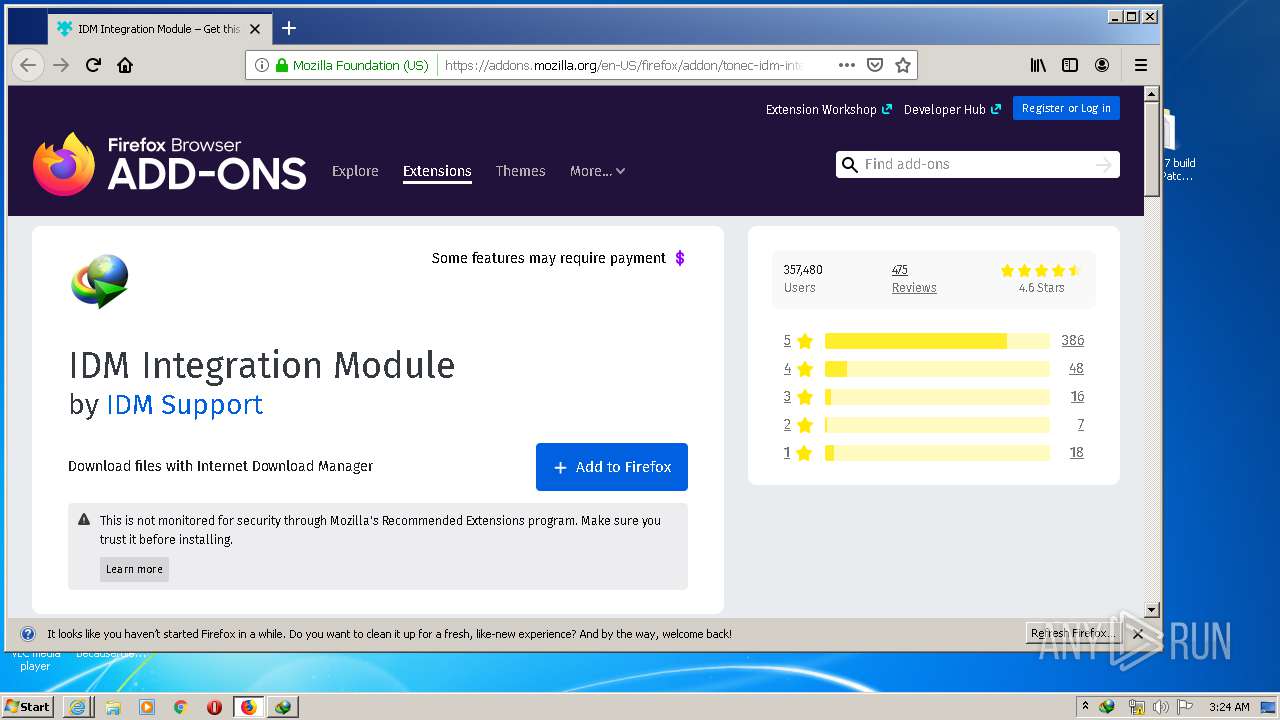The height and width of the screenshot is (720, 1280).
Task: Show hidden system tray icons
Action: (x=1085, y=707)
